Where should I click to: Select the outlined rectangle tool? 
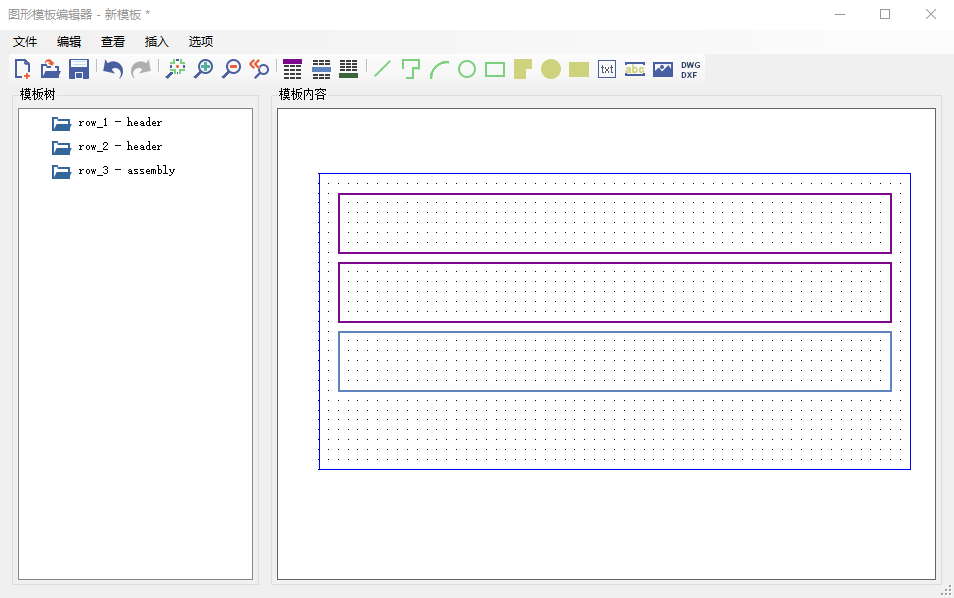[495, 69]
